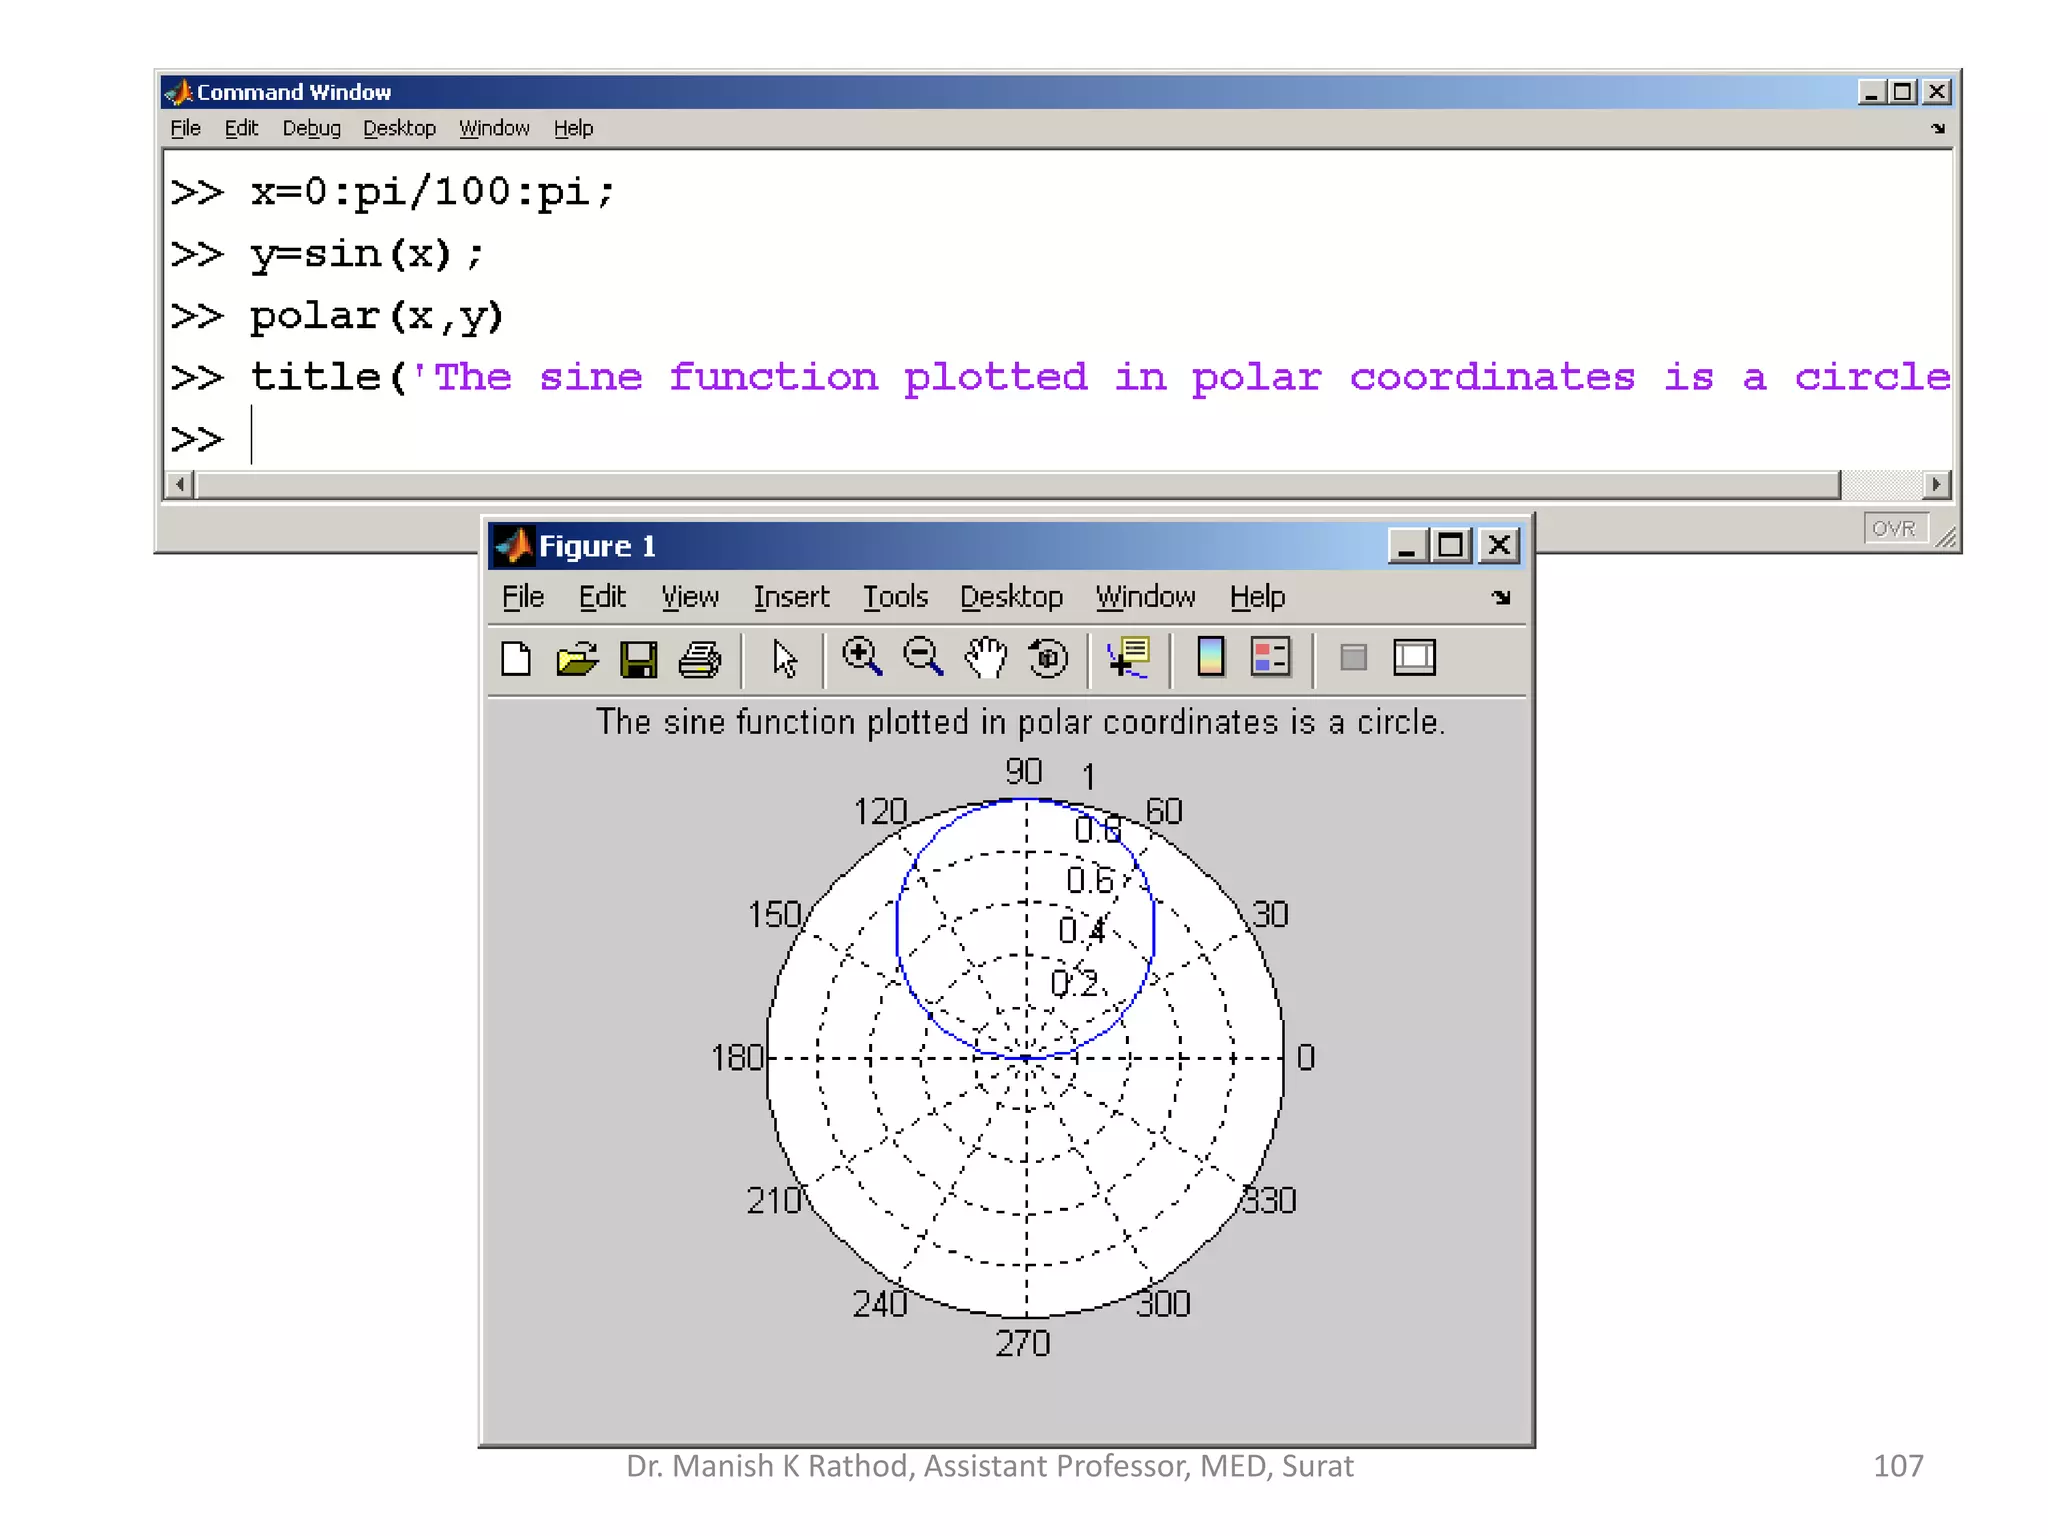Select the Zoom In magnifier tool

point(861,658)
